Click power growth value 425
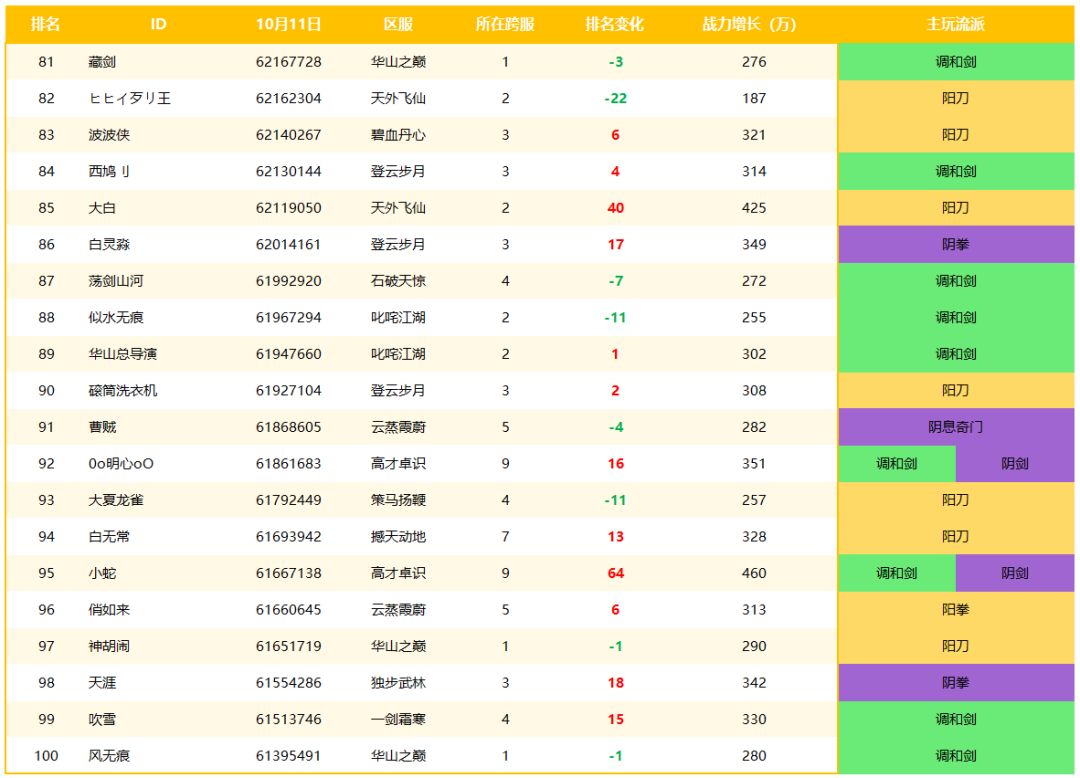The height and width of the screenshot is (778, 1080). point(754,208)
